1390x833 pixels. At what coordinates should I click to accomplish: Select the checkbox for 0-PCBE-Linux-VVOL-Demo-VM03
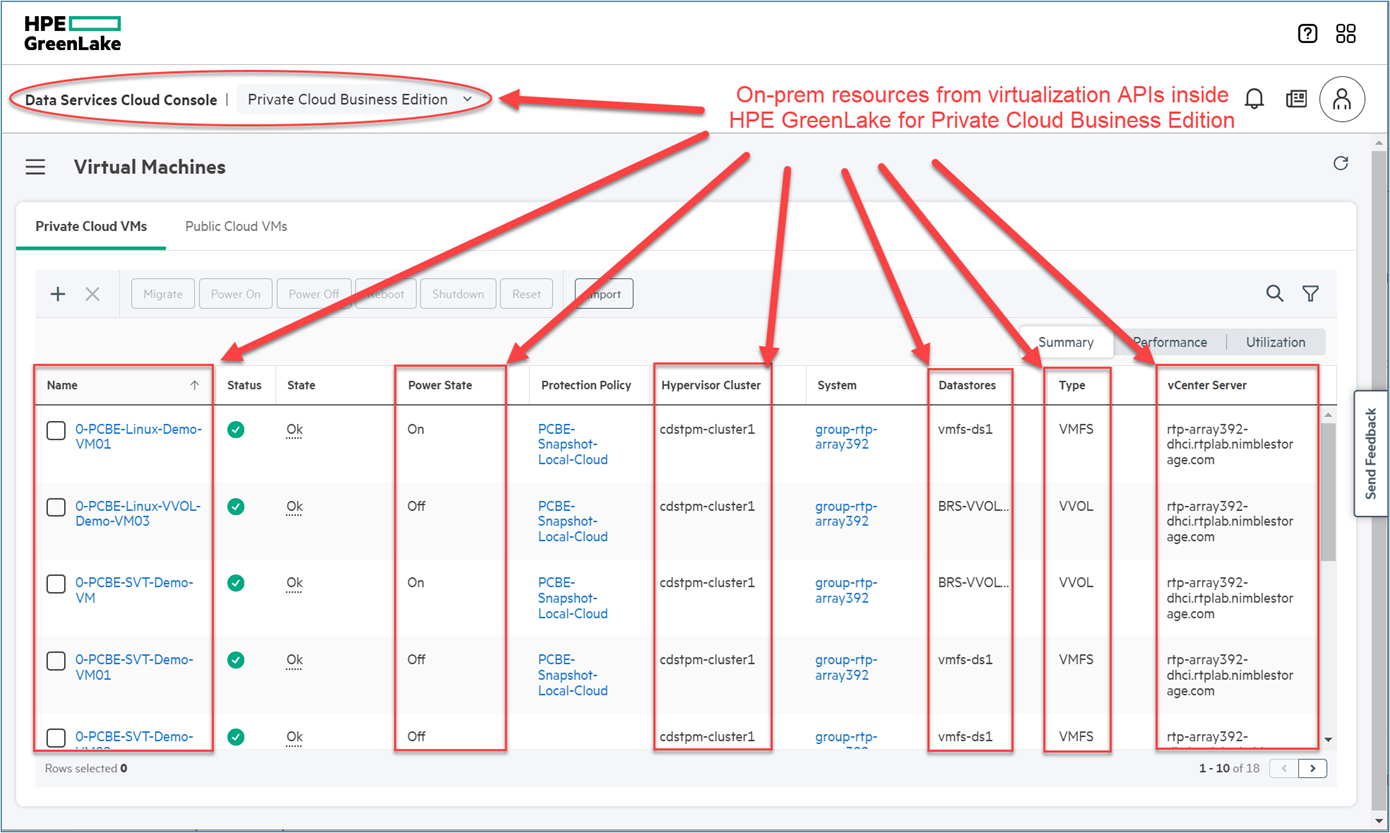tap(56, 508)
